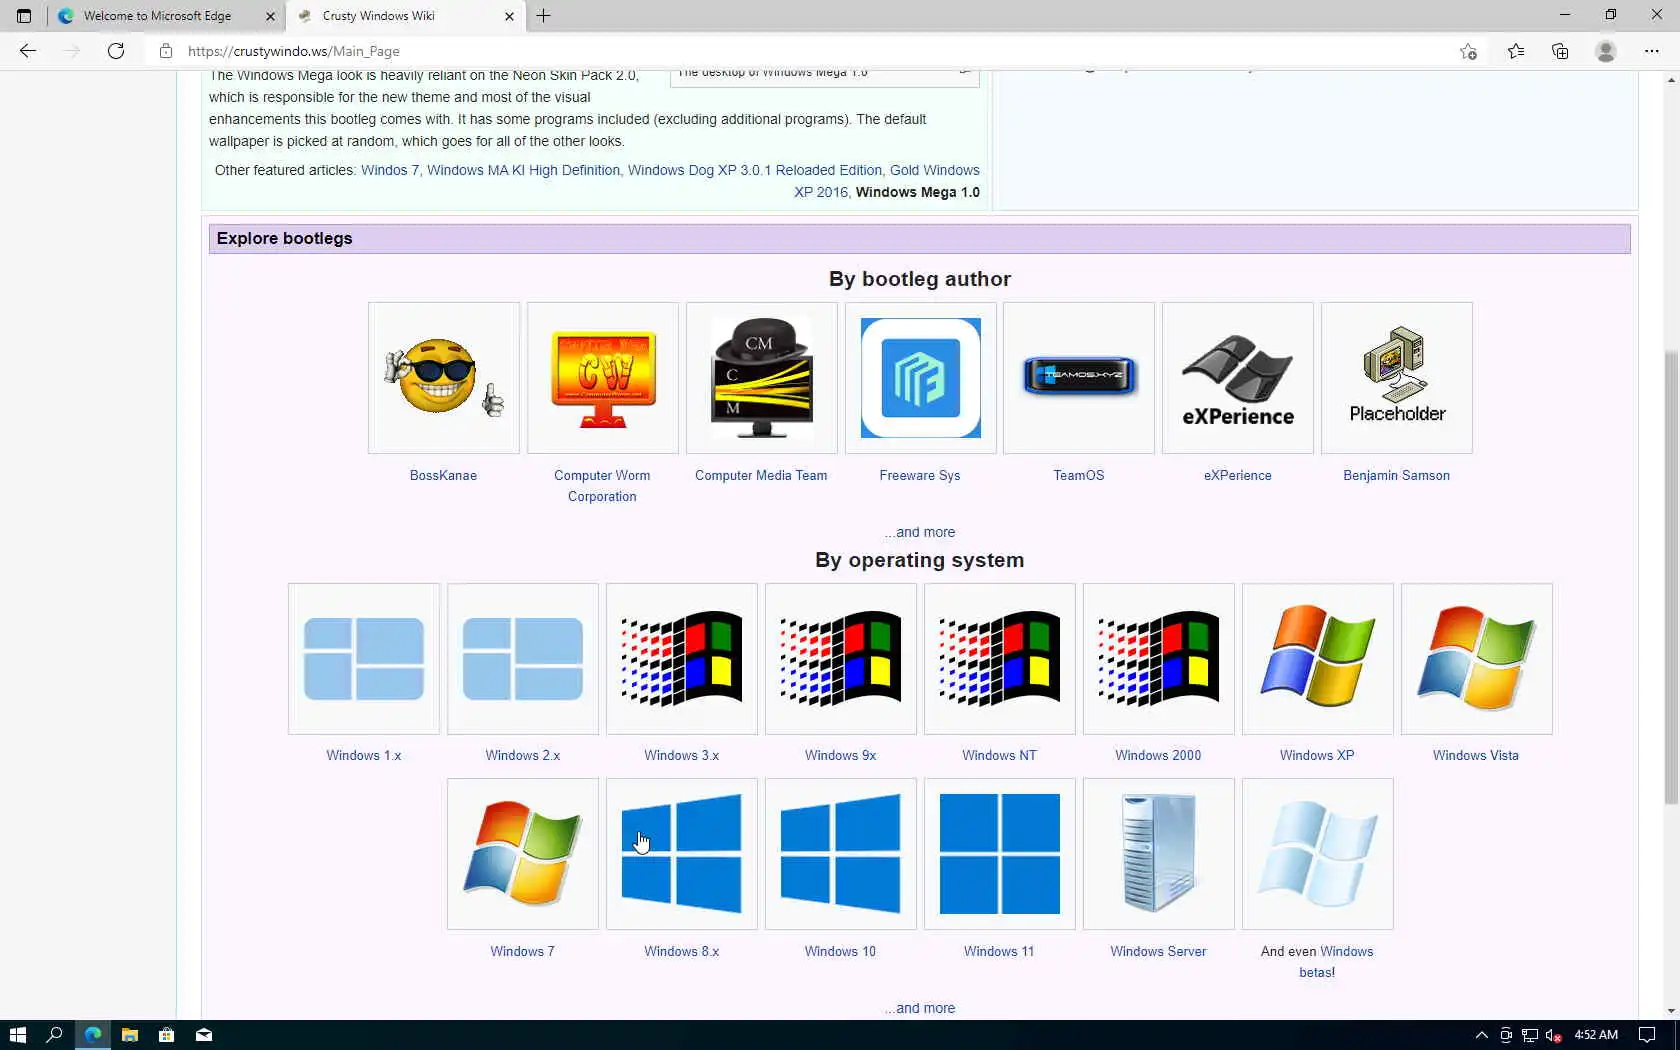Follow the Computer Media Team text link
The height and width of the screenshot is (1050, 1680).
tap(761, 475)
